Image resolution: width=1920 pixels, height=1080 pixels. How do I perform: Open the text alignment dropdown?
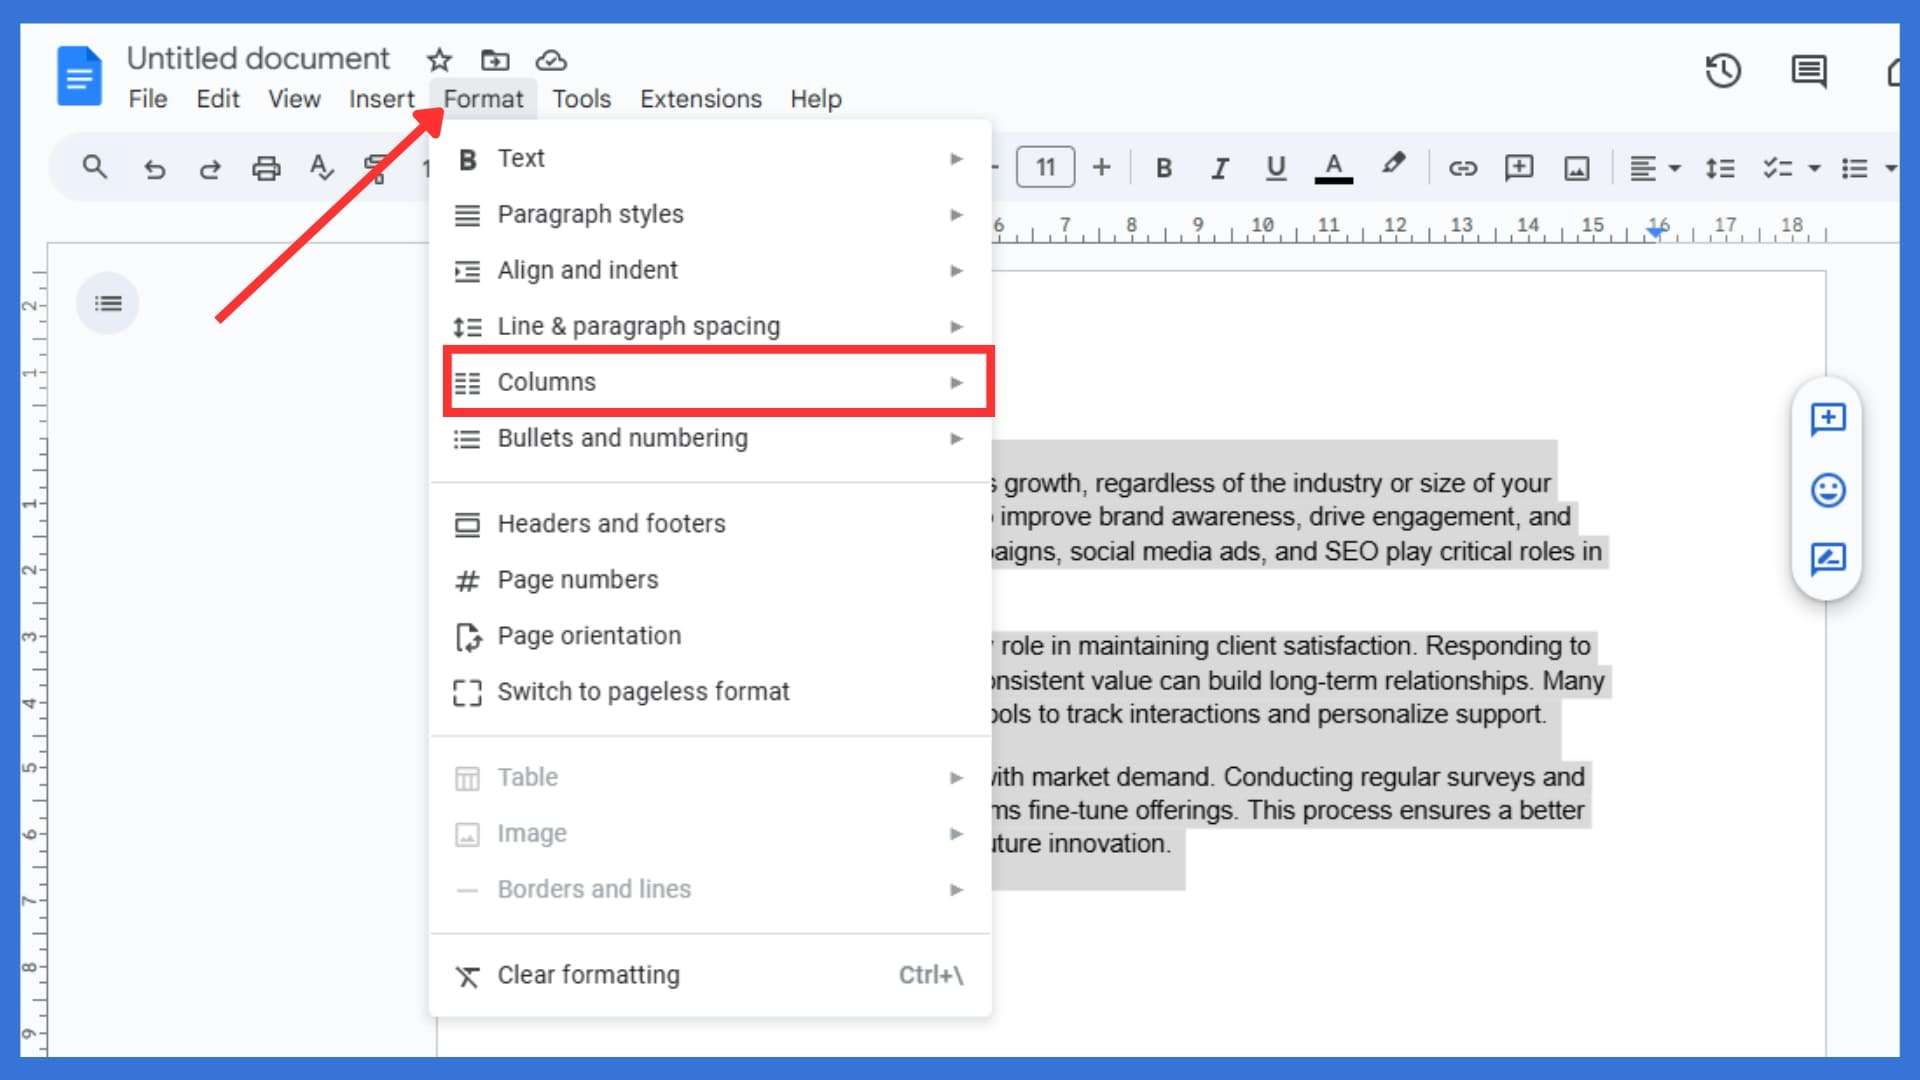[x=1655, y=168]
